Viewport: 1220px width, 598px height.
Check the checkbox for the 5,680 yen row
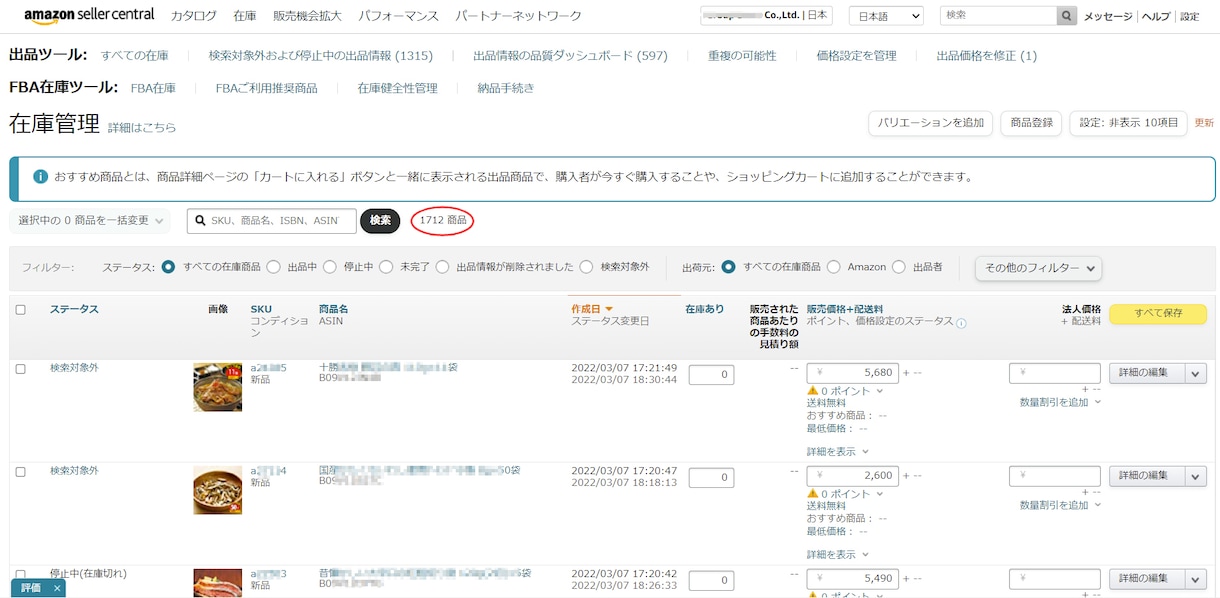20,369
